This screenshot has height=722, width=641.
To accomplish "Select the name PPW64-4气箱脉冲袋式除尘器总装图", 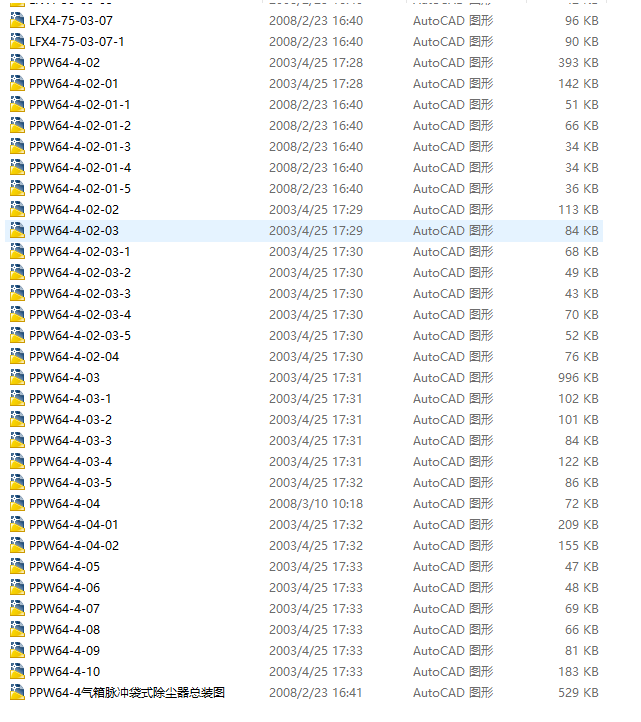I will [x=127, y=693].
